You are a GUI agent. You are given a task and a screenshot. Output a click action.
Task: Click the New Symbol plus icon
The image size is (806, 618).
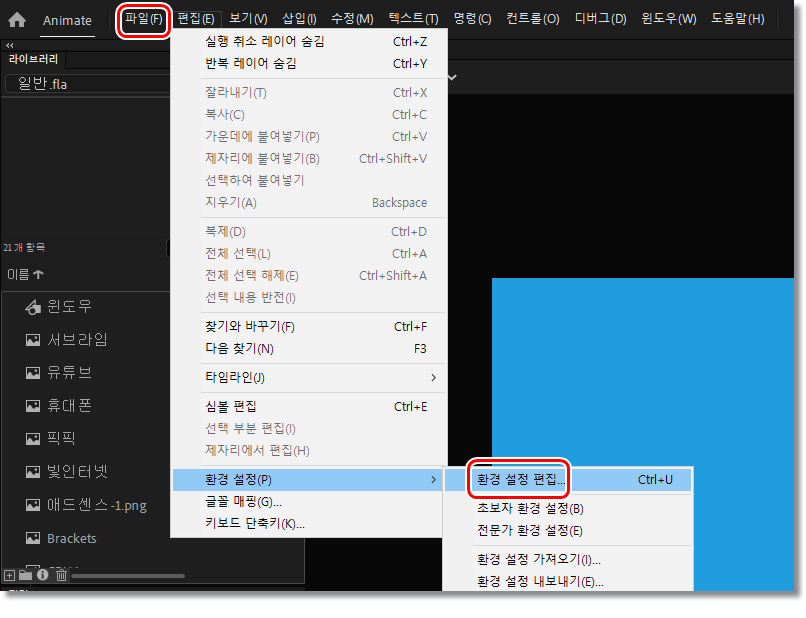[9, 575]
